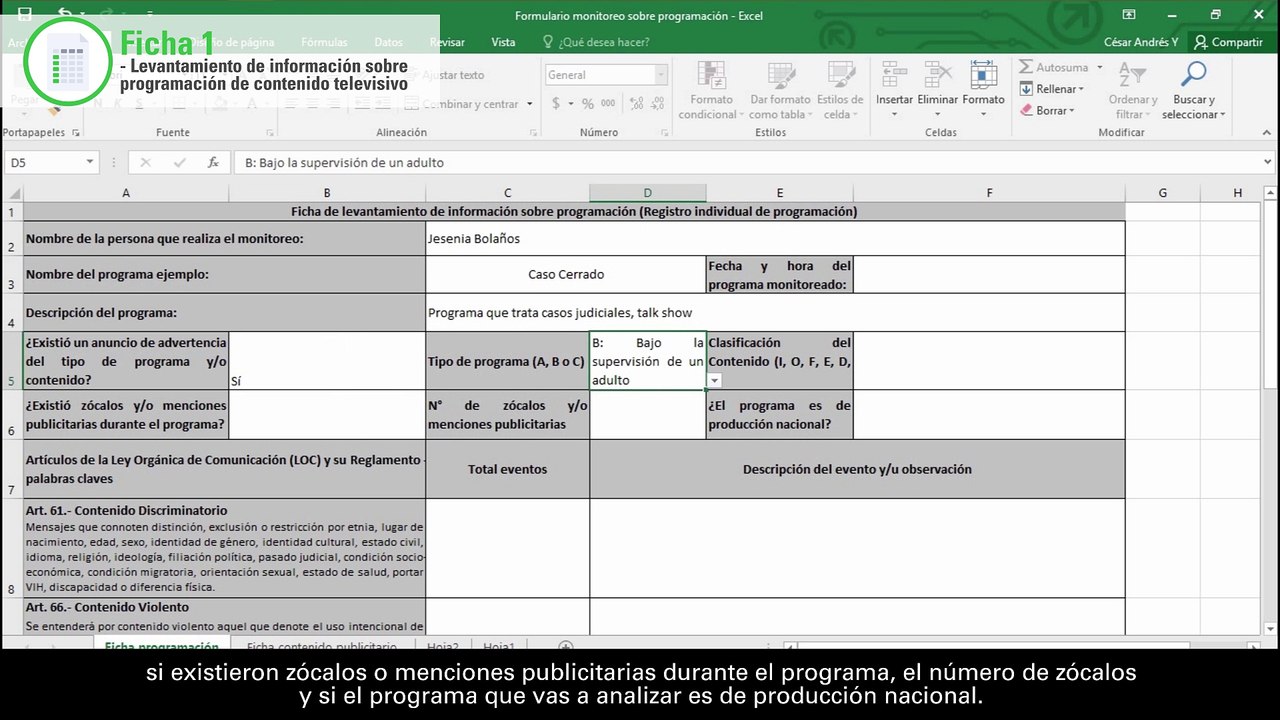Click the Tipo de programa (A, B o C) cell
1280x720 pixels.
point(507,361)
